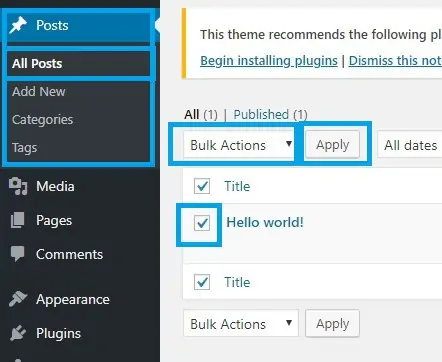
Task: Open the All Posts submenu item
Action: pyautogui.click(x=37, y=63)
